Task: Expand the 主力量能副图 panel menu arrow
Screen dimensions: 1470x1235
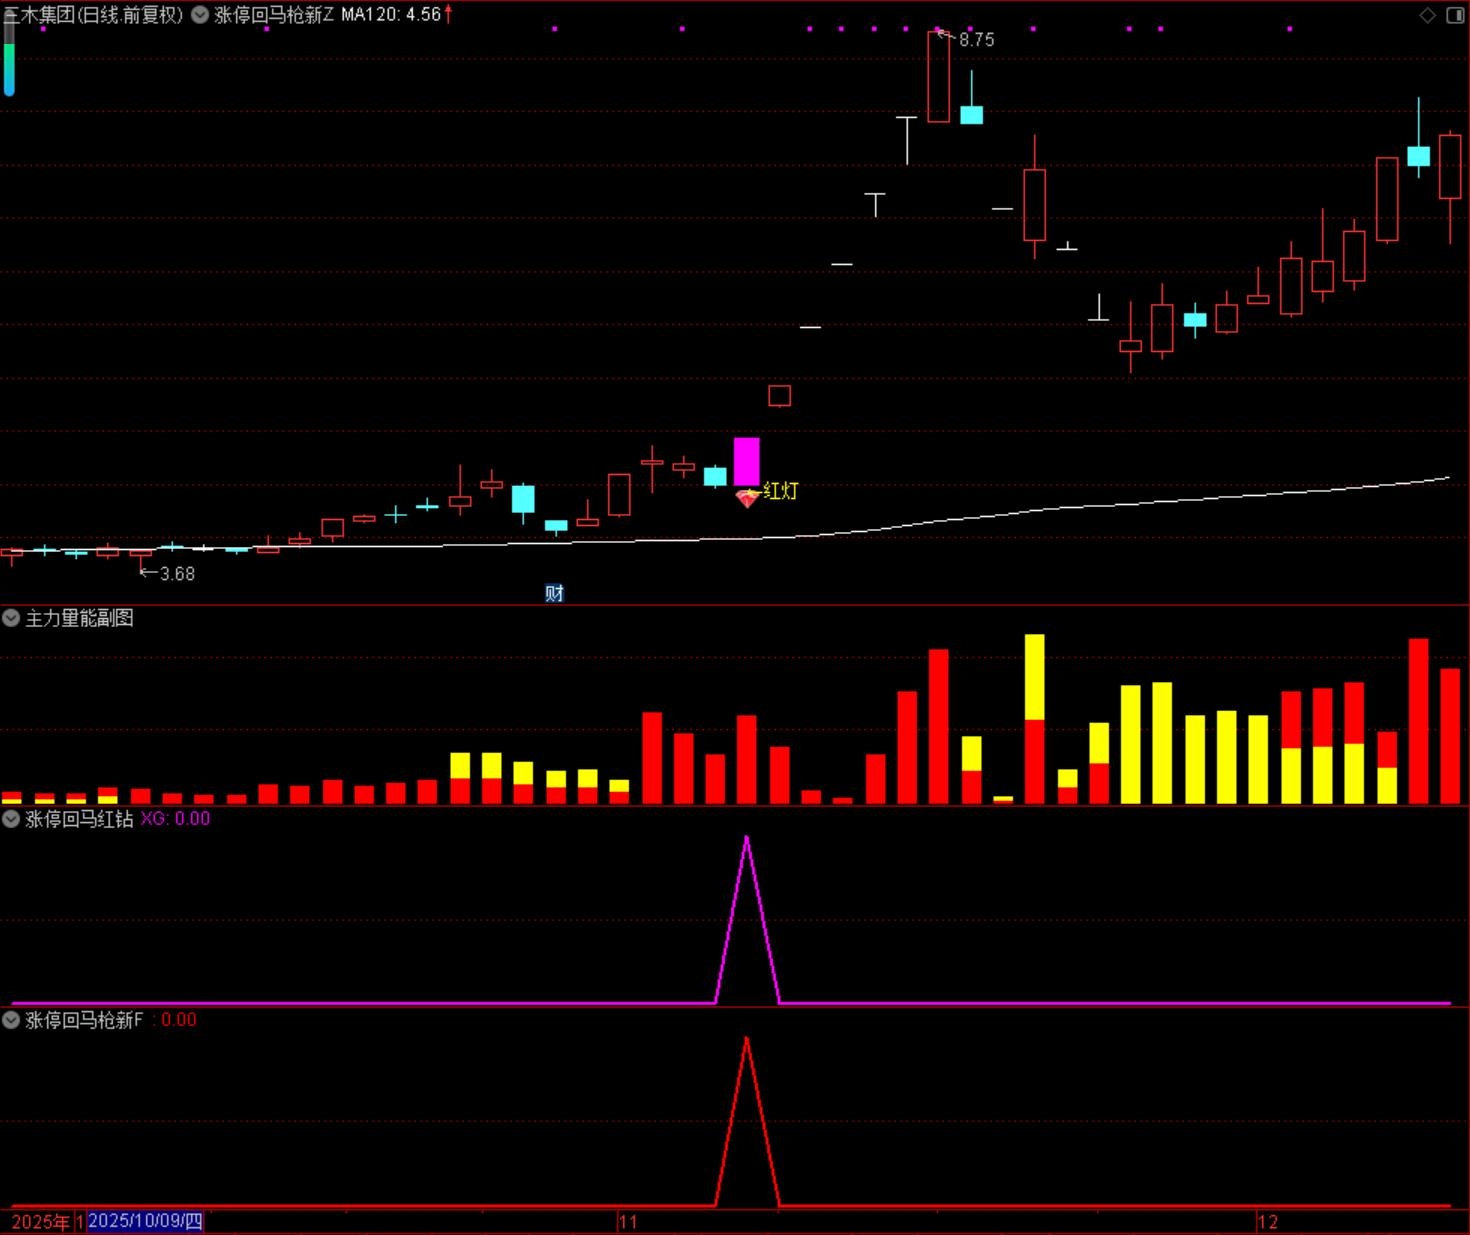Action: pos(11,618)
